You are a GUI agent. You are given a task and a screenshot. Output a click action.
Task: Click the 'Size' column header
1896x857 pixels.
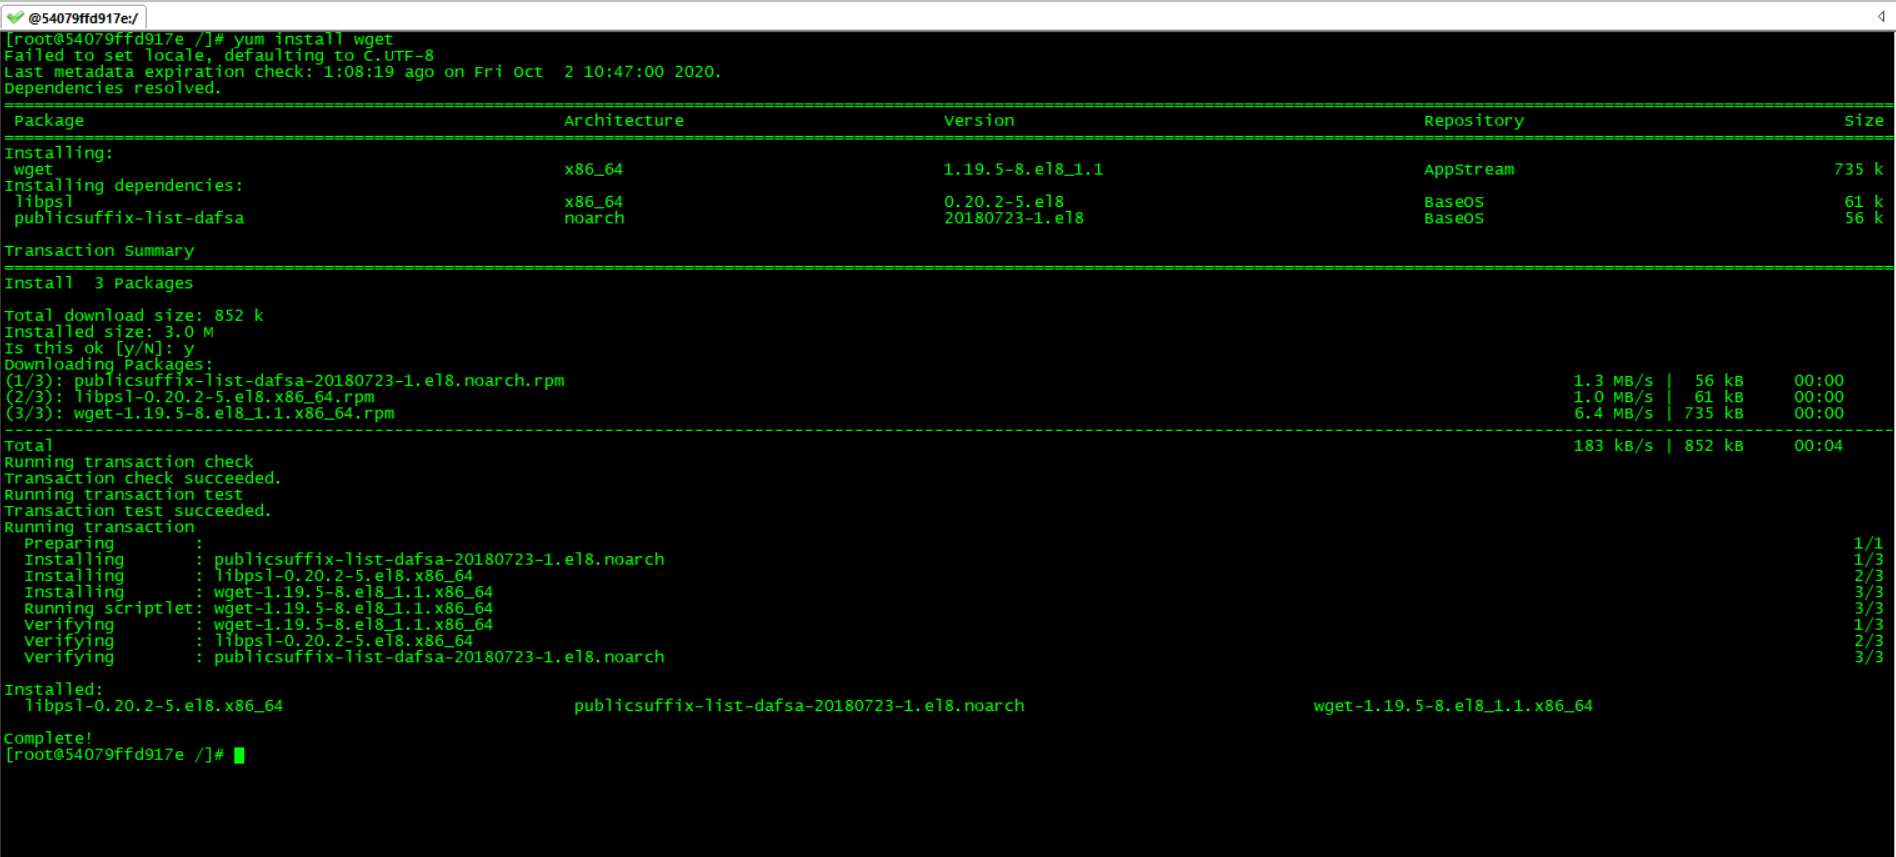1863,121
